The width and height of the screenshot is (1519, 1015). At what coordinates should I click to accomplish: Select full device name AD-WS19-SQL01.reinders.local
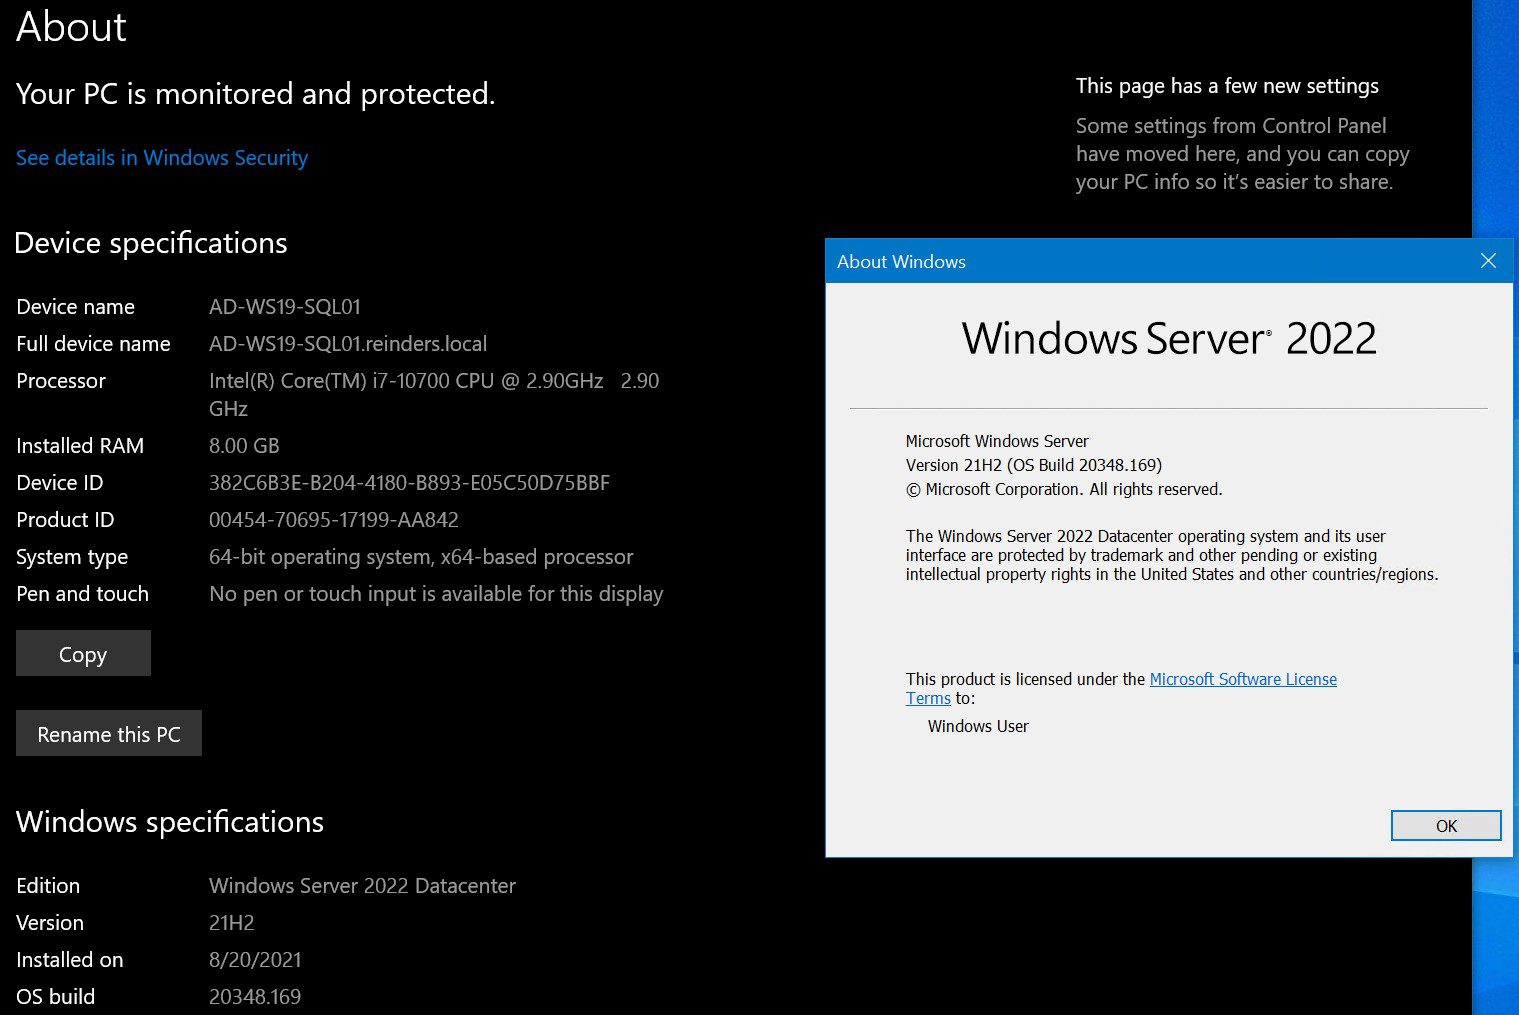pos(348,344)
